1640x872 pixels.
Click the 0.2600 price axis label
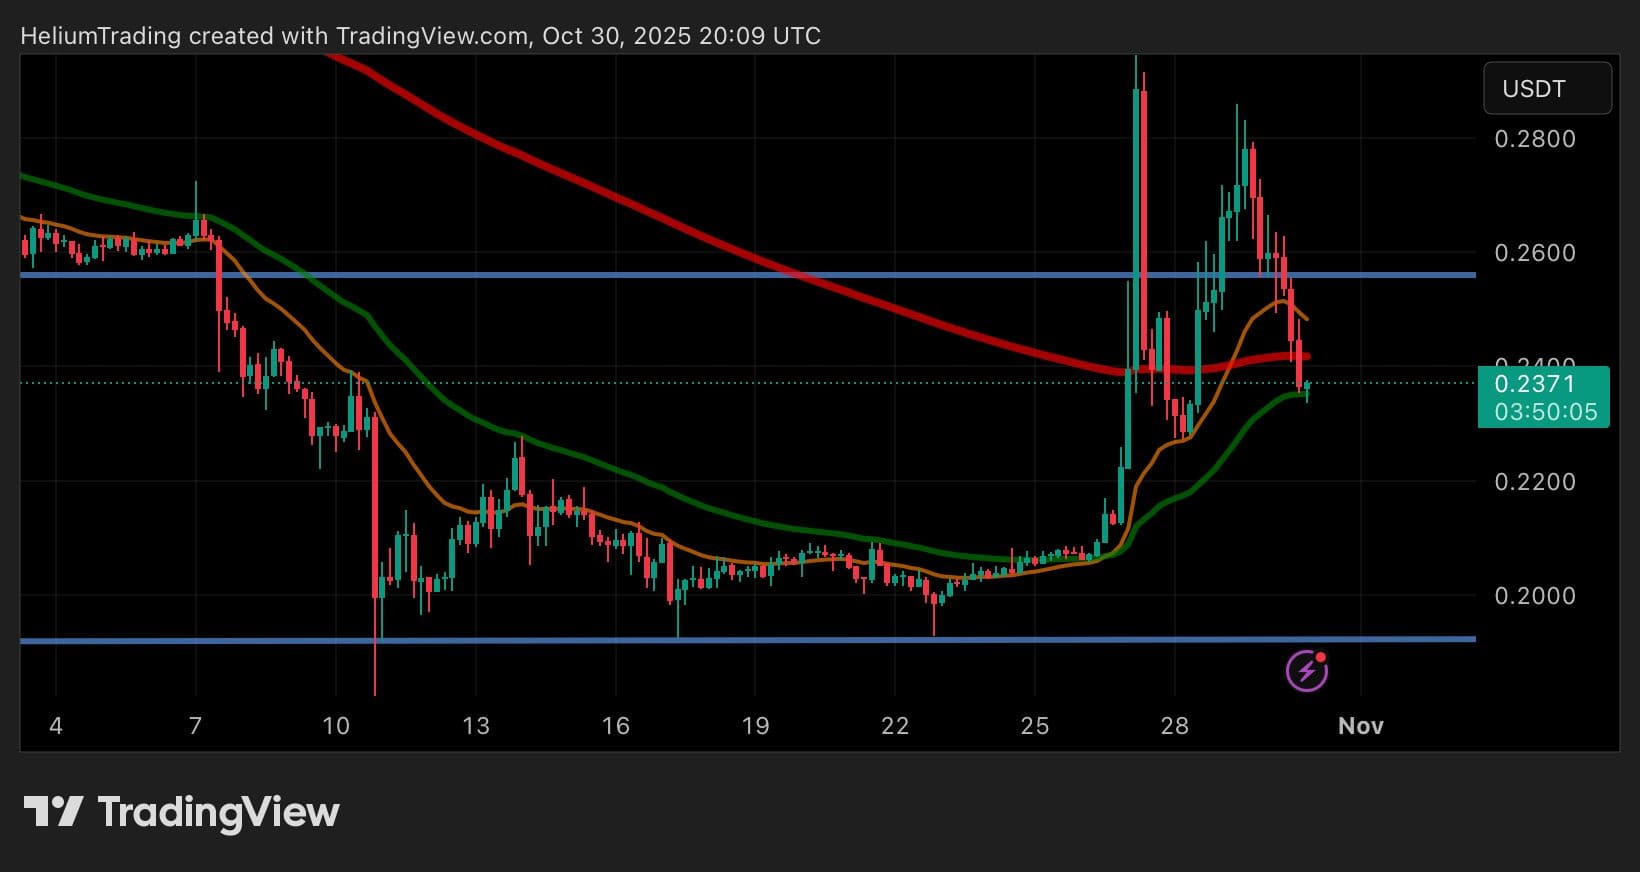pyautogui.click(x=1534, y=253)
